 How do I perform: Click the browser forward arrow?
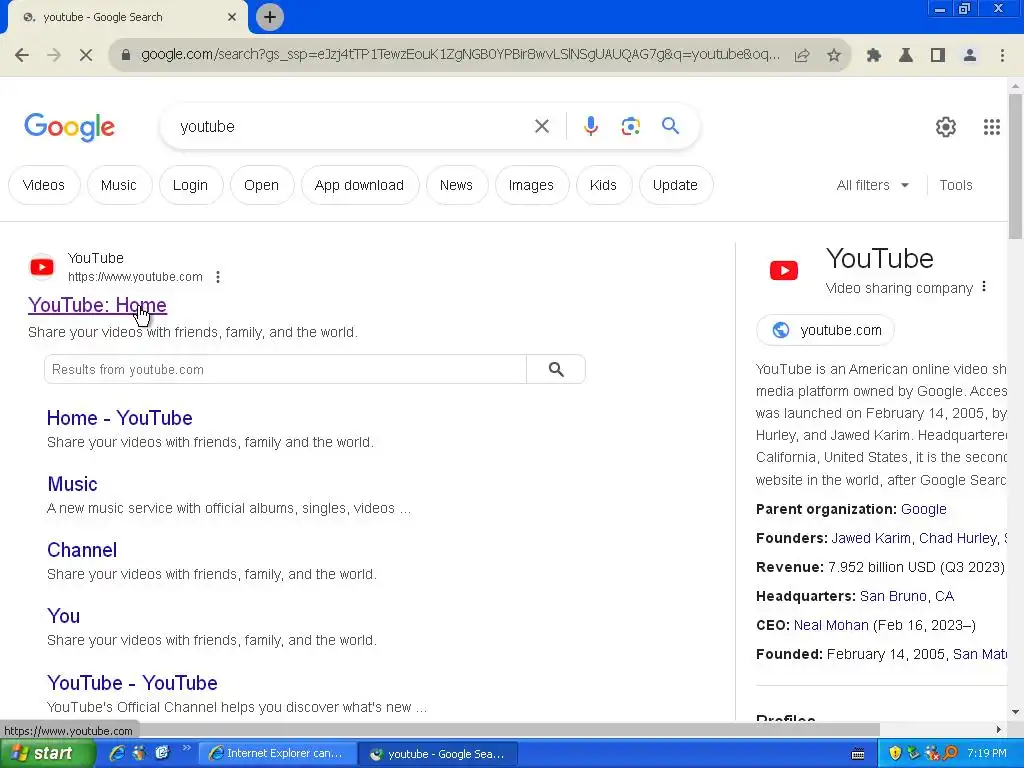54,55
